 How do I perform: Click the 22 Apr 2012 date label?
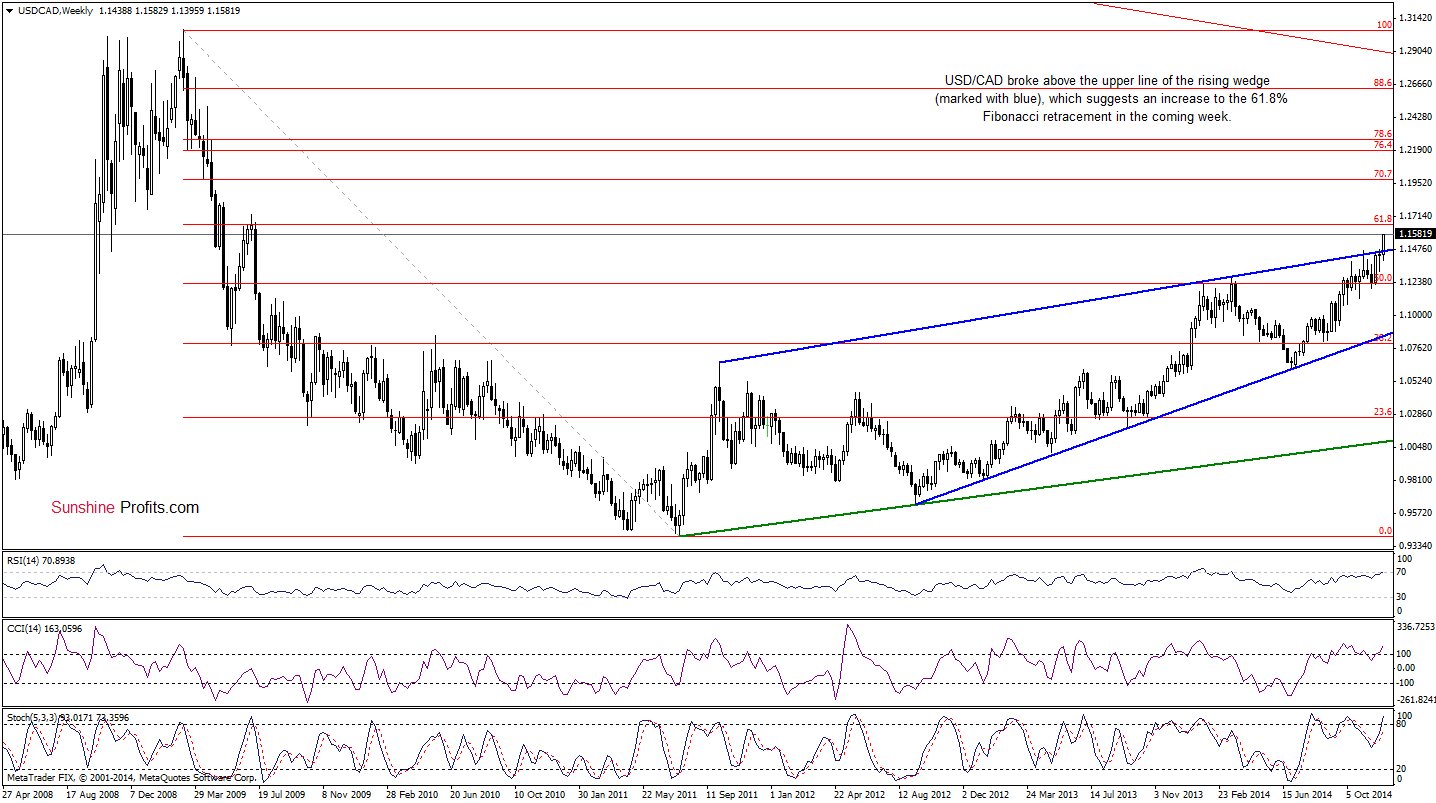[862, 794]
